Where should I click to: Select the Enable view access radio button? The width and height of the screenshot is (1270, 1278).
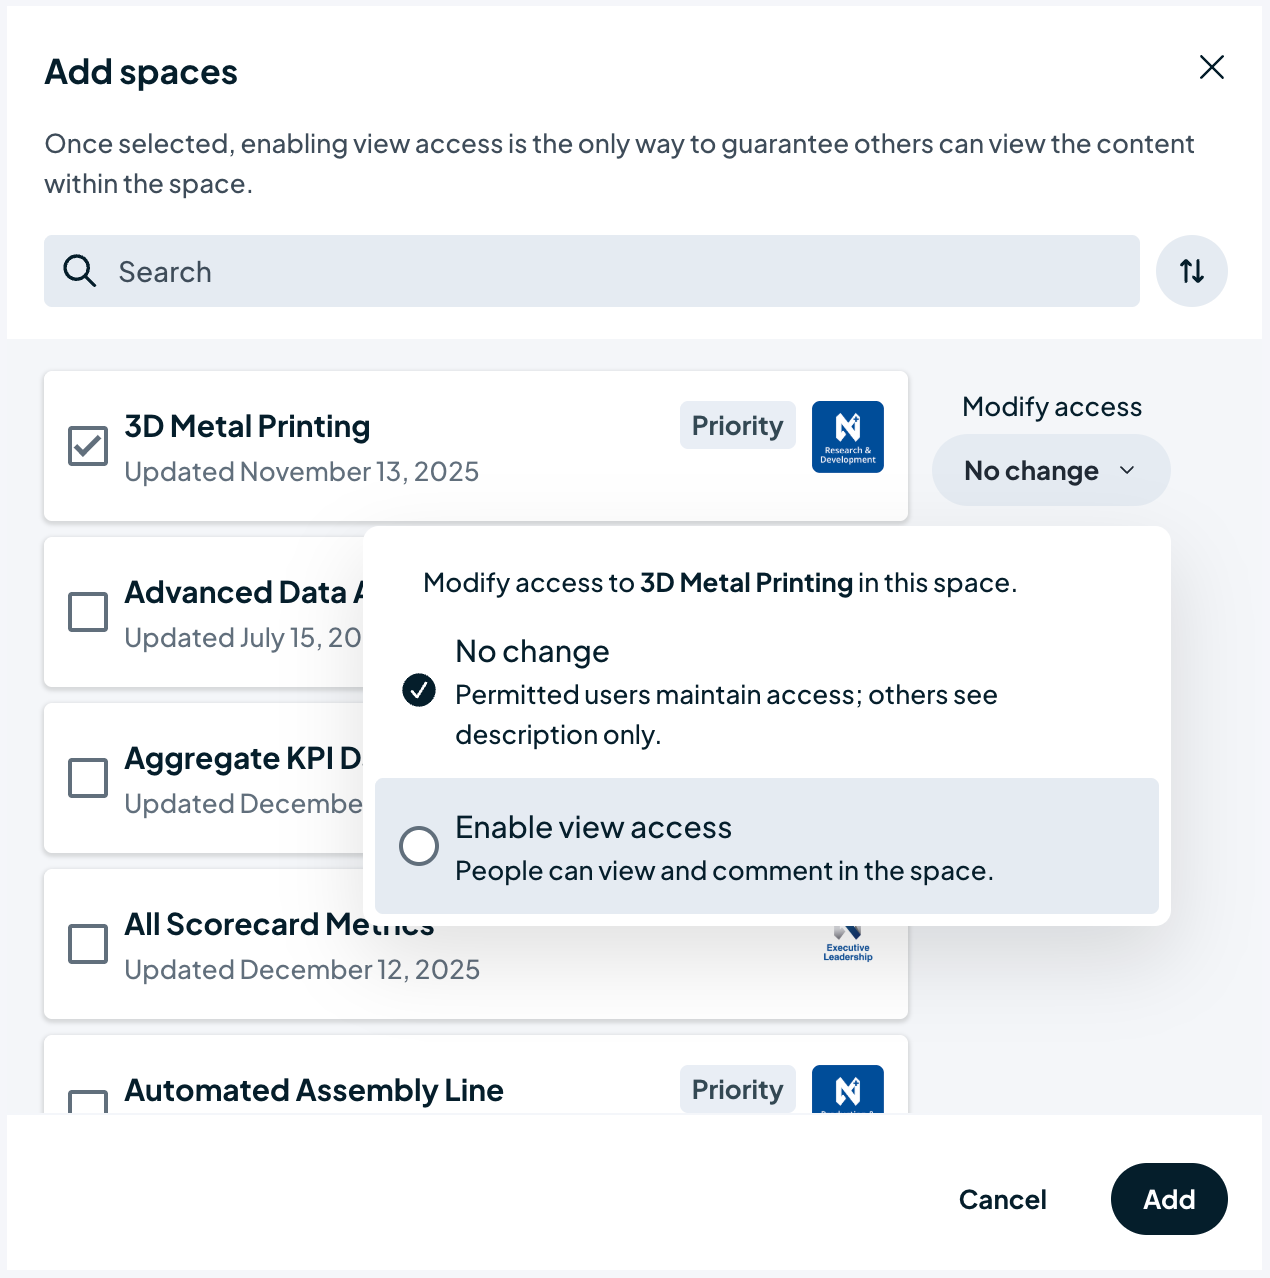click(419, 846)
